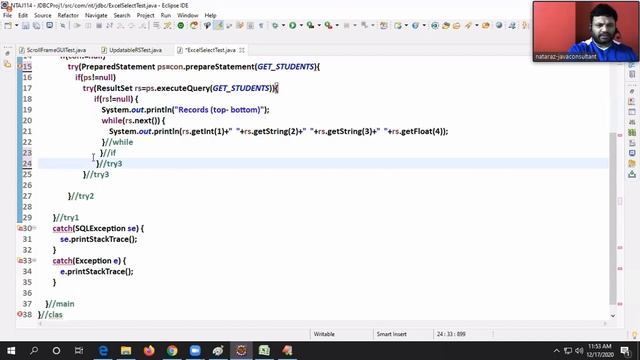640x360 pixels.
Task: Click the Terminate square icon
Action: pyautogui.click(x=99, y=25)
